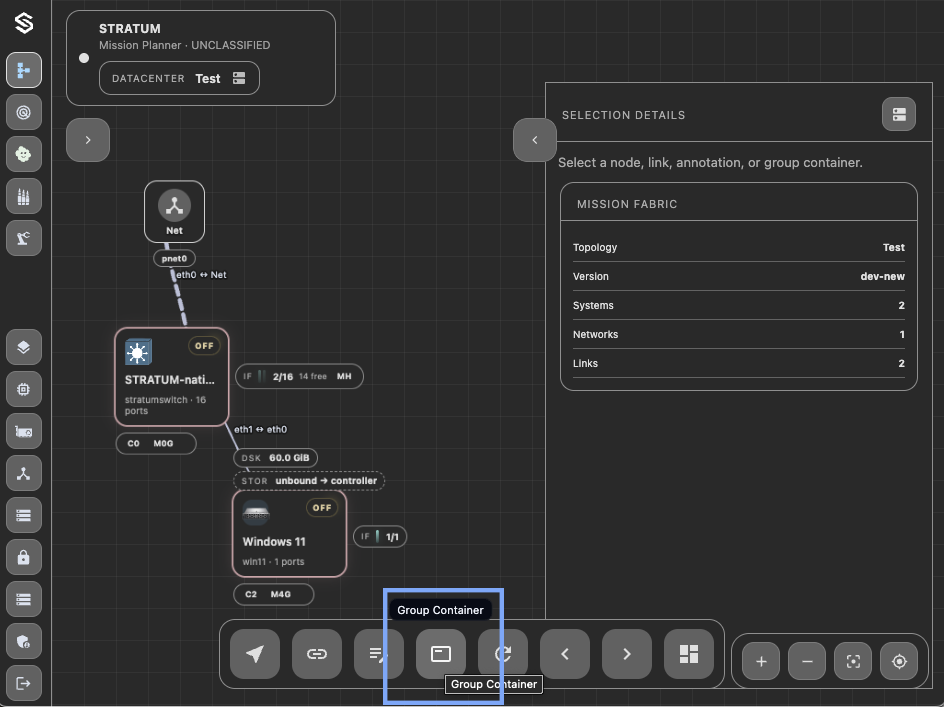This screenshot has width=944, height=707.
Task: Open the dashboard layout grid tool
Action: [x=689, y=654]
